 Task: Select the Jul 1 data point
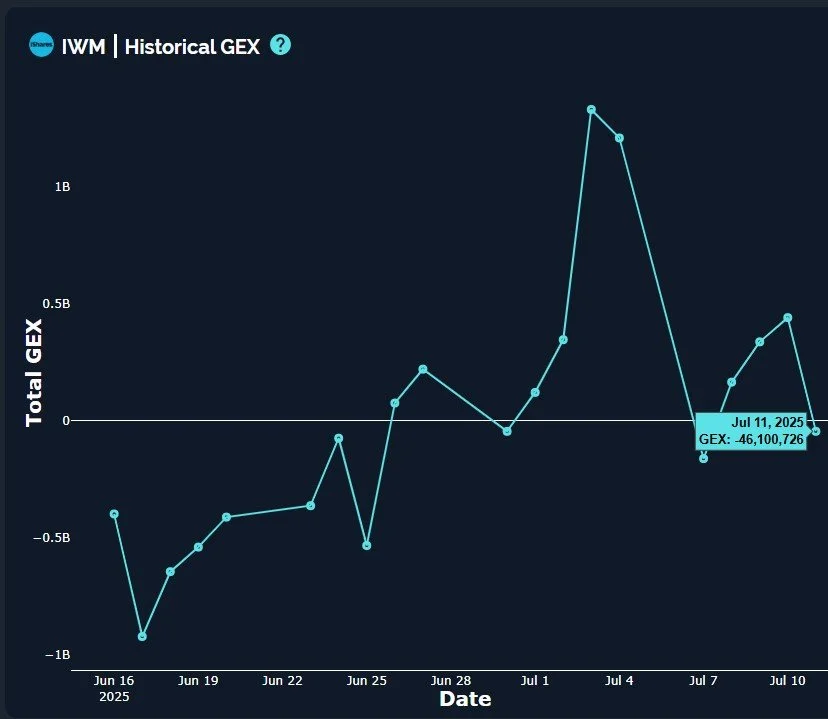[535, 392]
